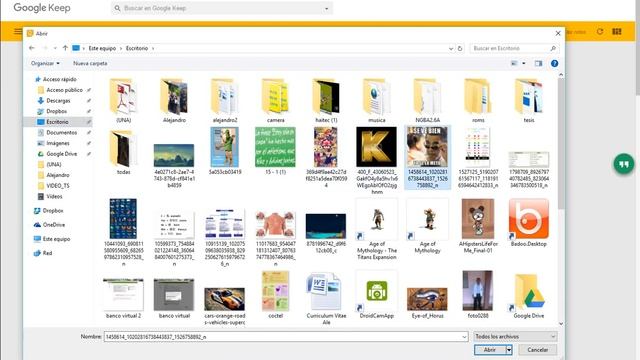Focus the Buscar en Escritorio search field

tap(514, 48)
